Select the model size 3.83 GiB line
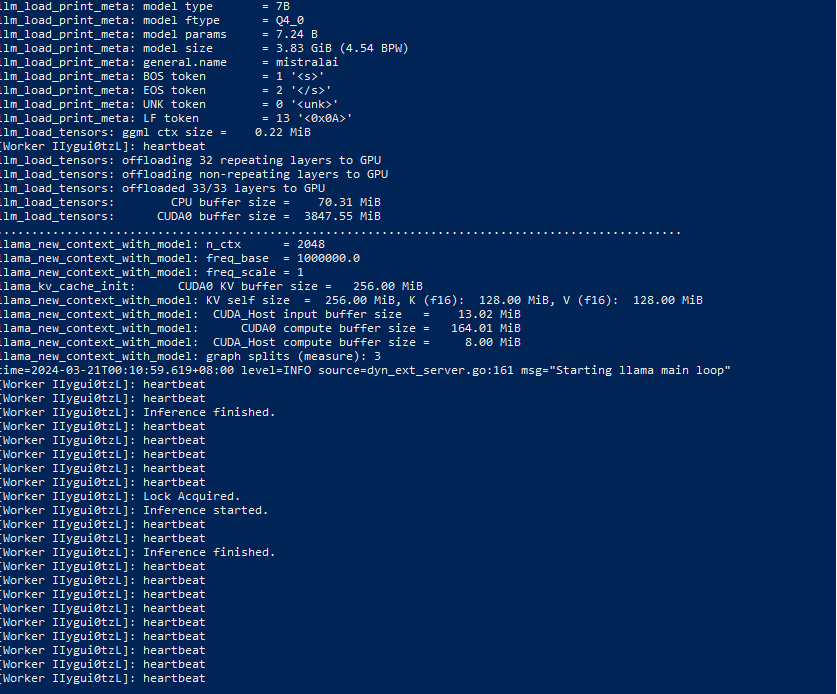The width and height of the screenshot is (837, 694). tap(204, 48)
